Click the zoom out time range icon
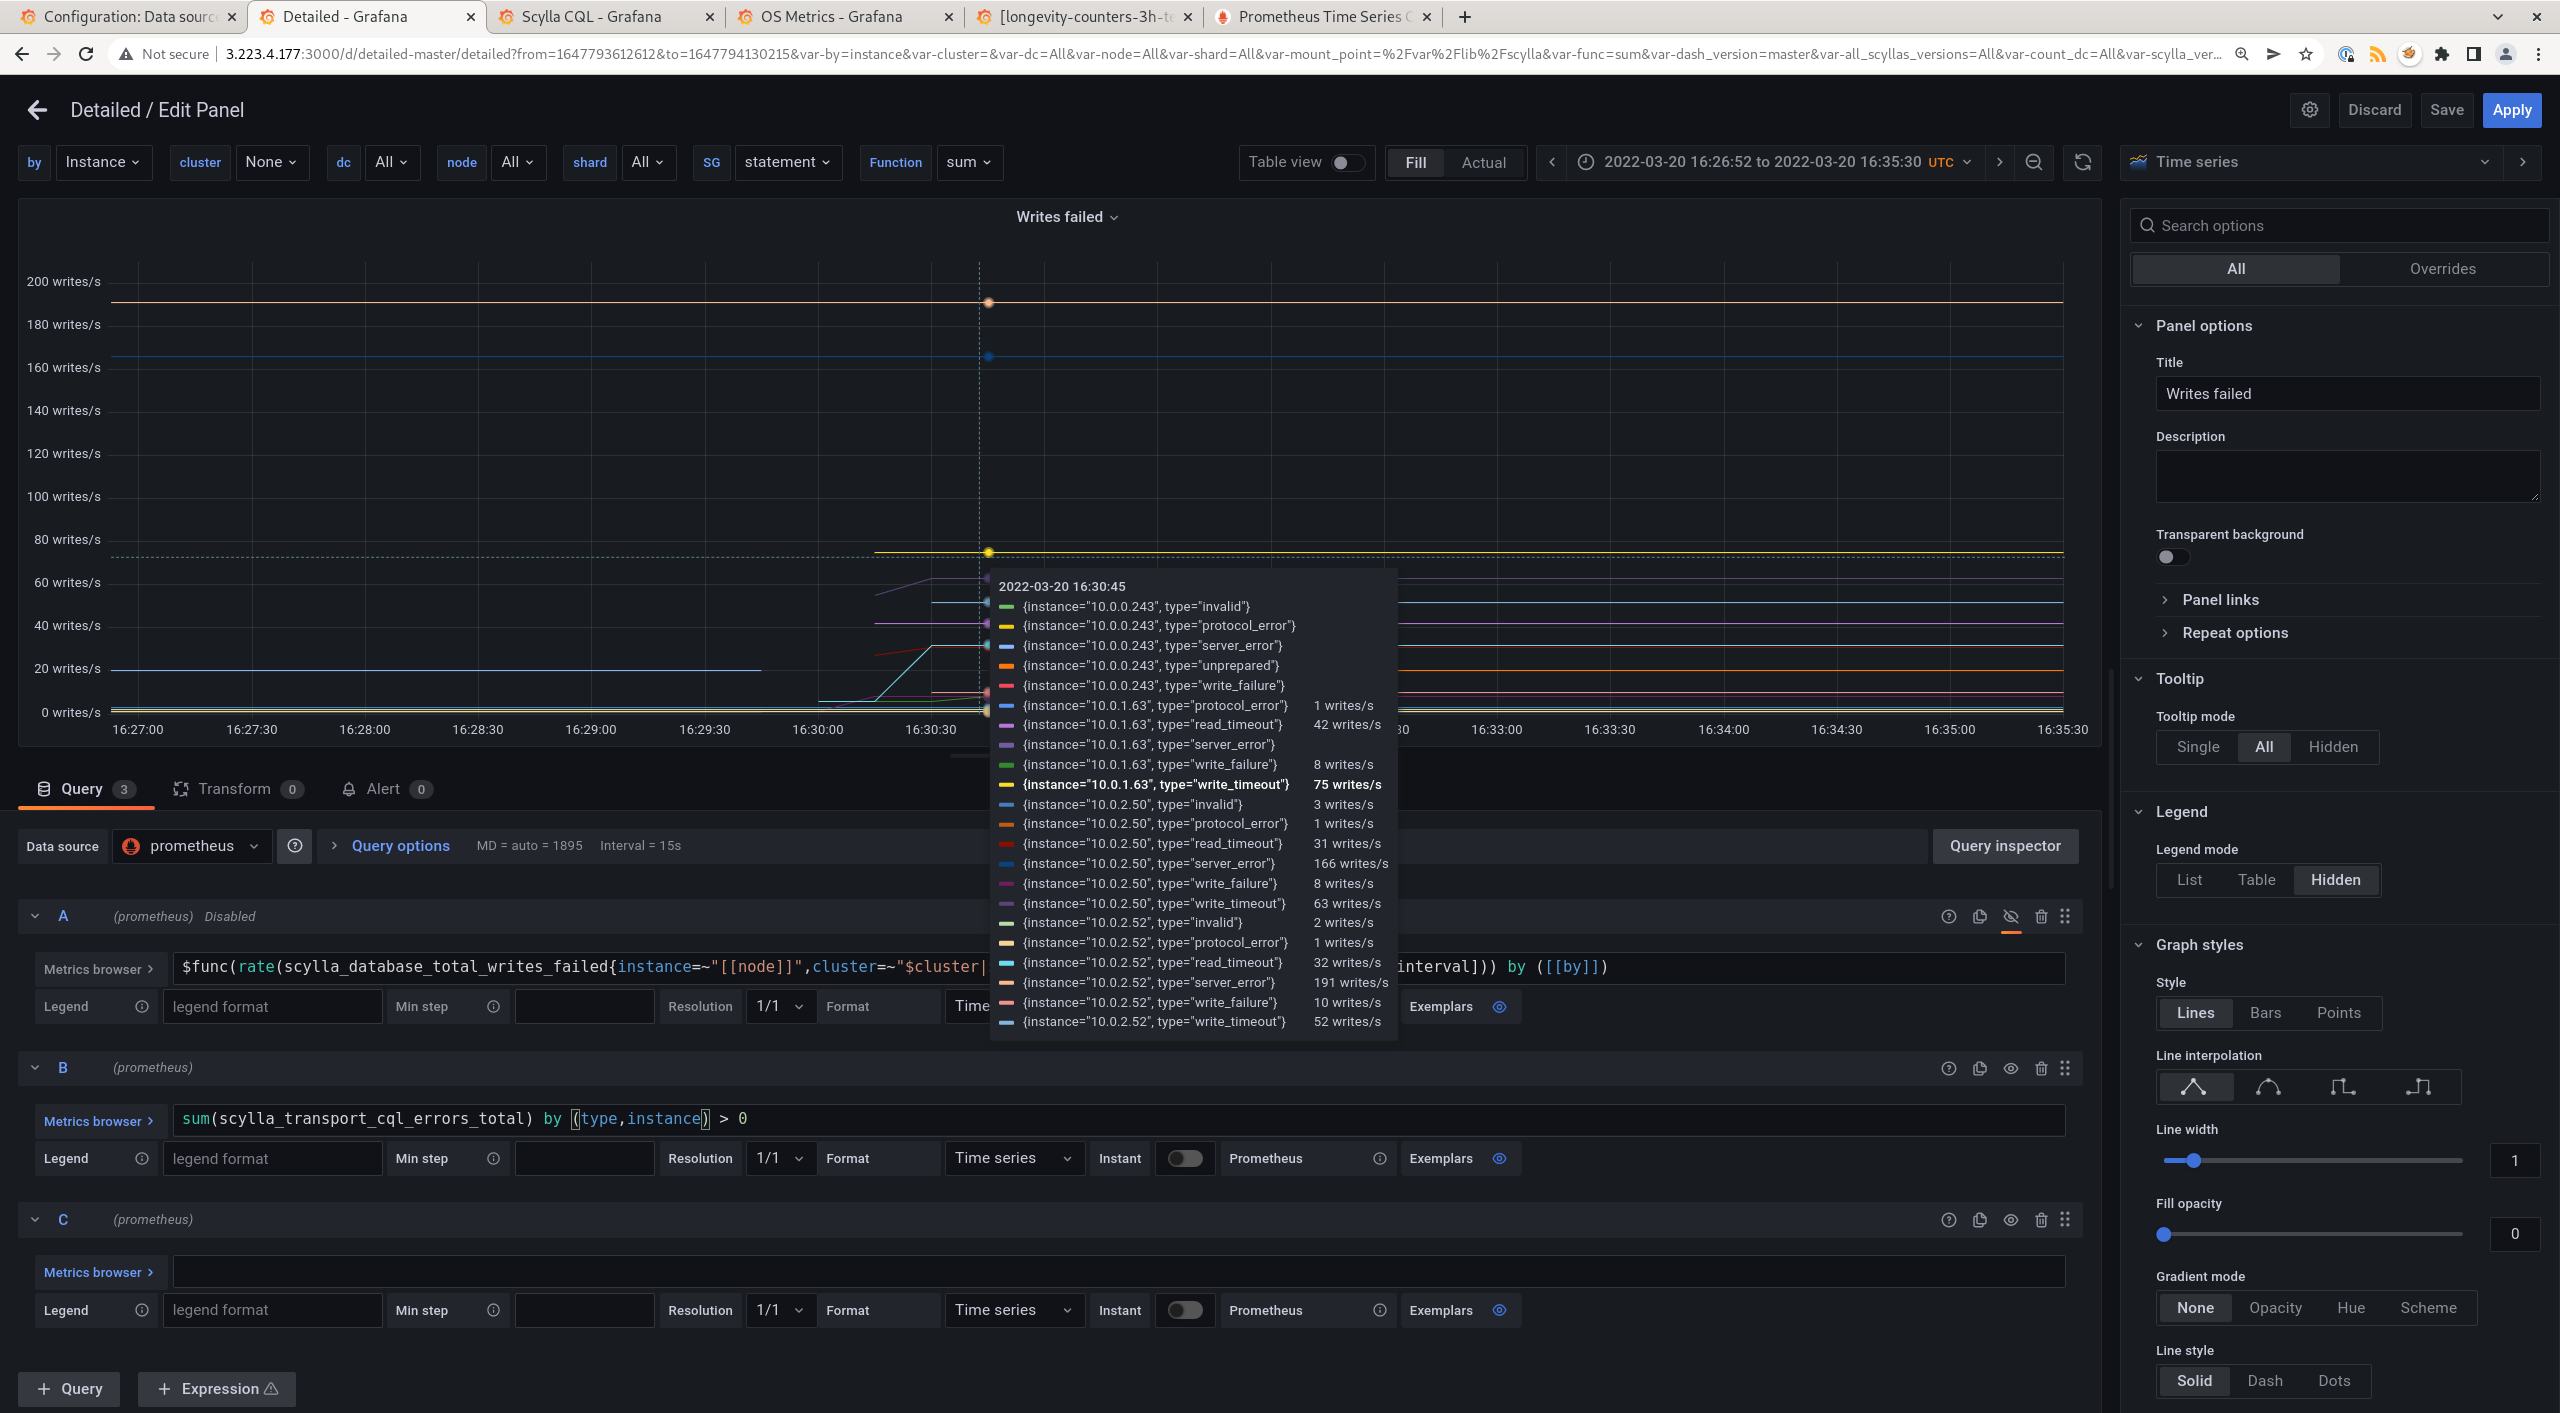This screenshot has height=1413, width=2560. pyautogui.click(x=2034, y=162)
